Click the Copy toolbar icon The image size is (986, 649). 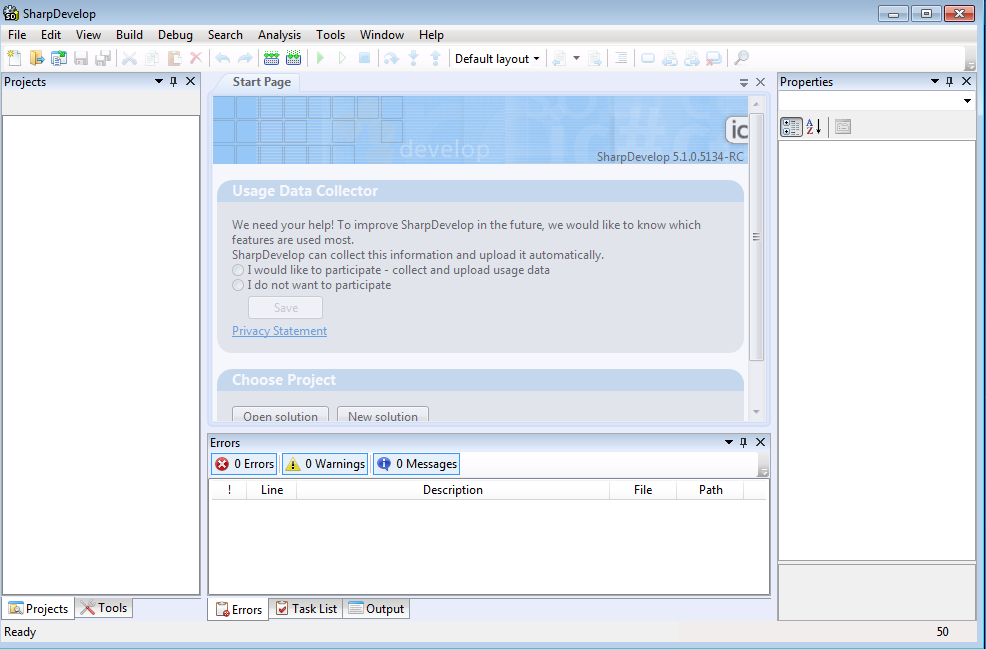(152, 58)
